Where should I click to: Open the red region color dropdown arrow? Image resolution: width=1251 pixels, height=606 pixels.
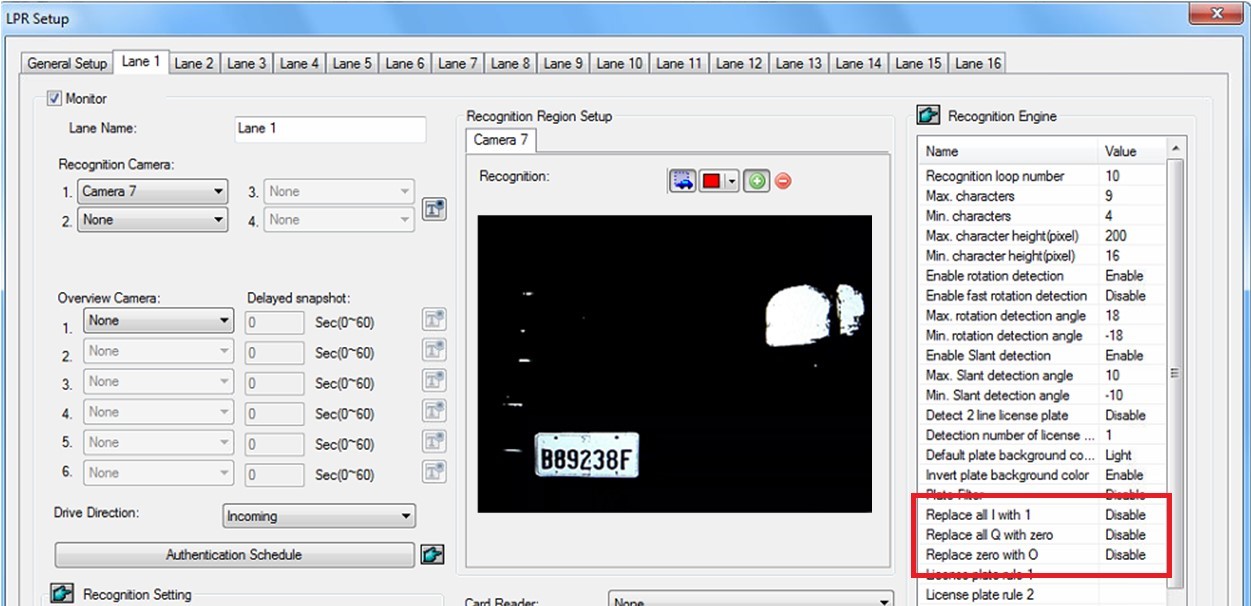coord(732,181)
